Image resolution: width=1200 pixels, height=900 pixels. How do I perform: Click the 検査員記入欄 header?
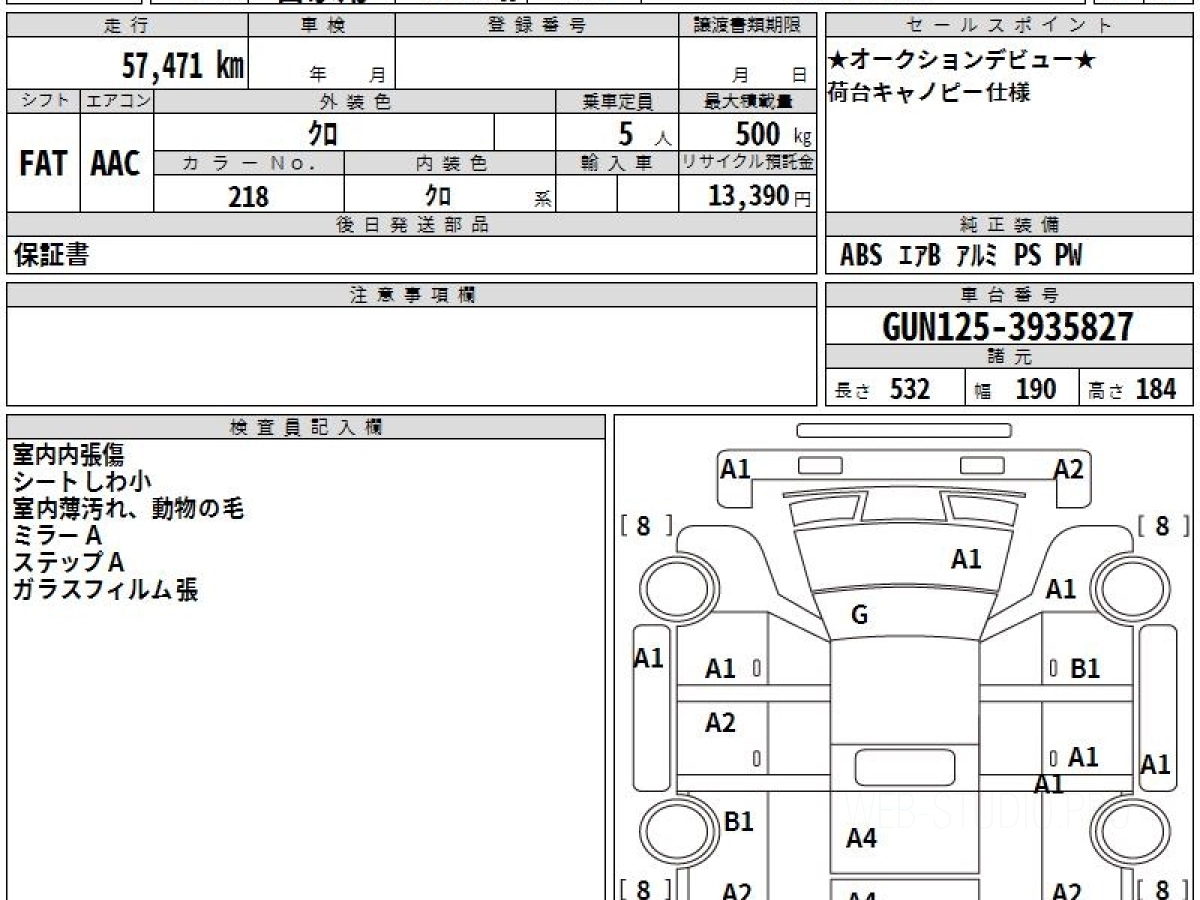click(x=306, y=427)
